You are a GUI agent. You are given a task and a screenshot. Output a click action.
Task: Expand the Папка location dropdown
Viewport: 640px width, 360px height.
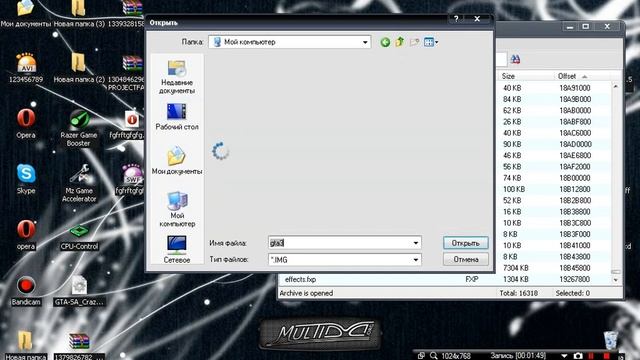pos(365,42)
